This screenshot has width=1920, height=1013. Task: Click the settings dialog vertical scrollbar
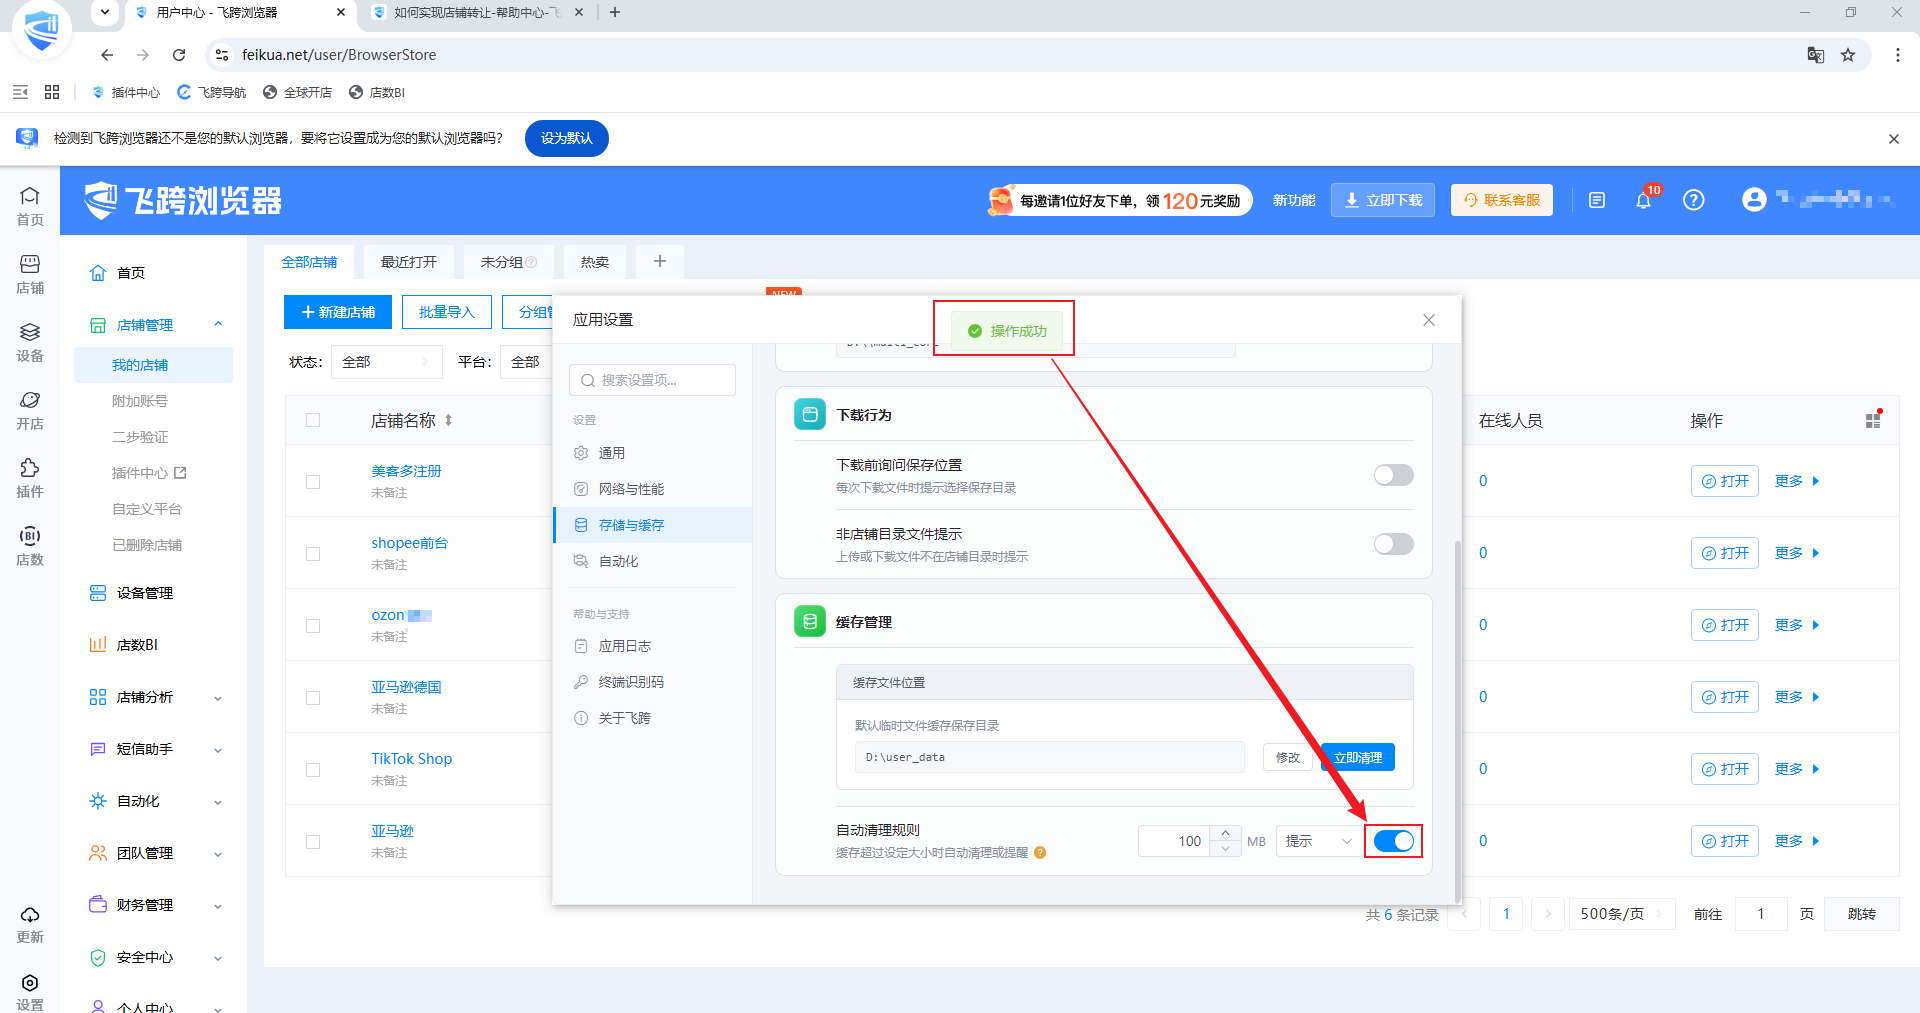click(x=1457, y=720)
